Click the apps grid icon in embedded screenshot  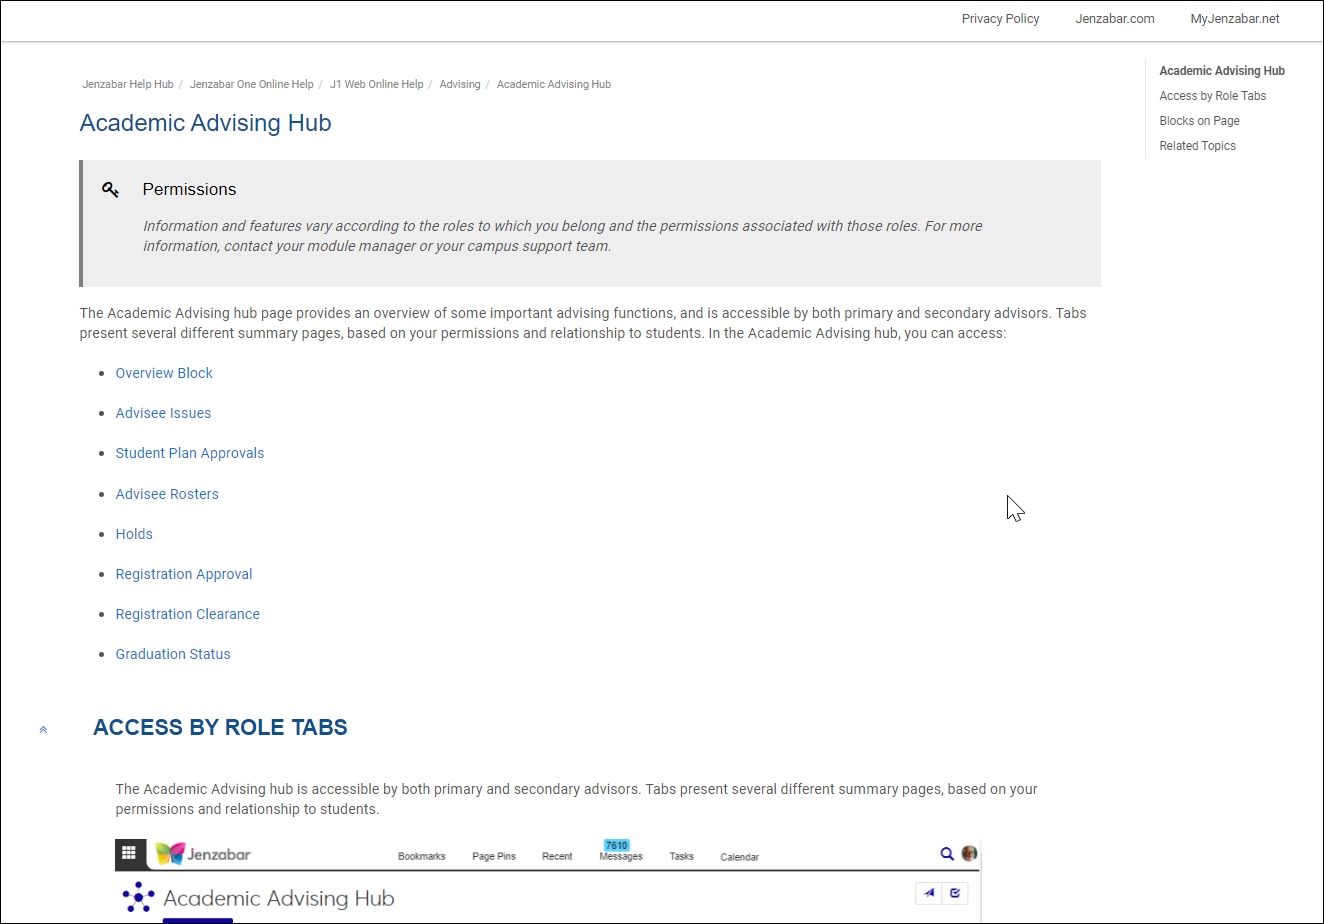pyautogui.click(x=129, y=853)
